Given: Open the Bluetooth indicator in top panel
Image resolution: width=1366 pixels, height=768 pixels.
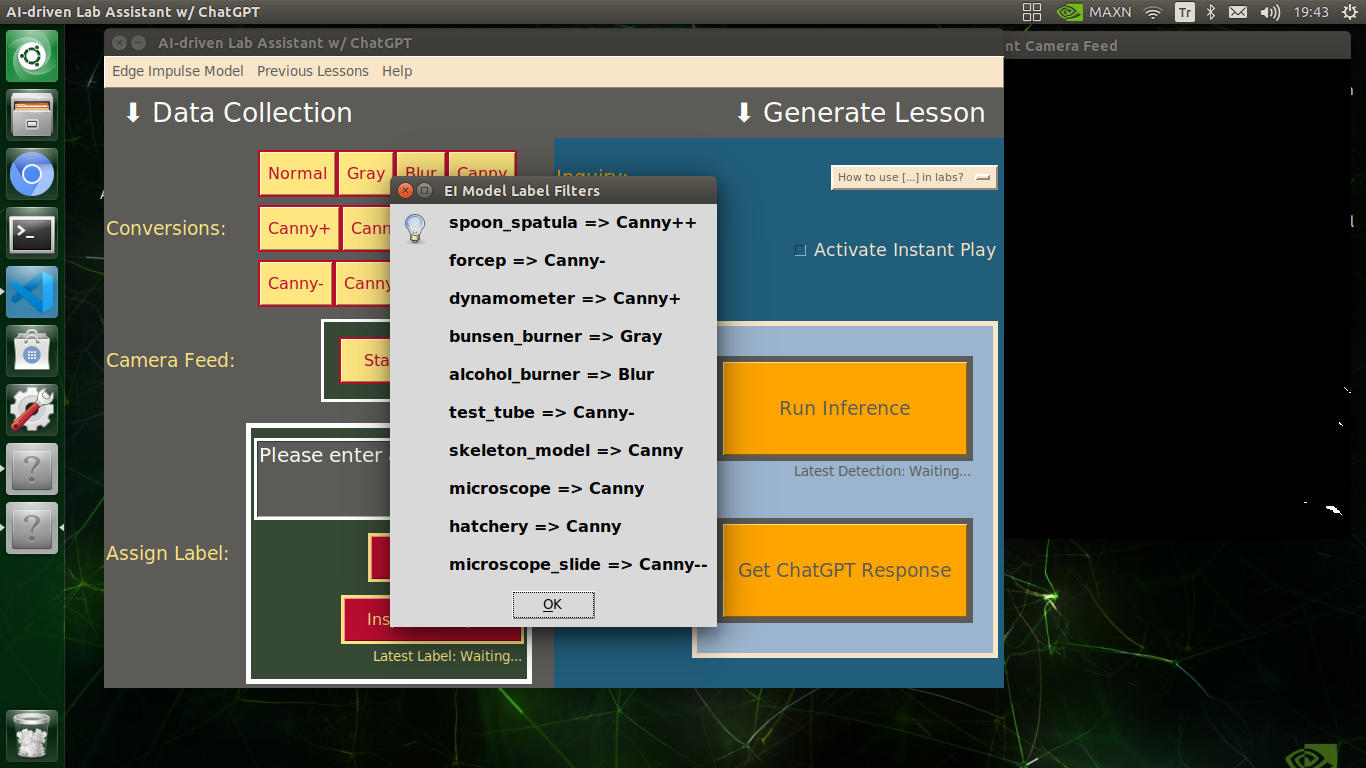Looking at the screenshot, I should point(1210,12).
